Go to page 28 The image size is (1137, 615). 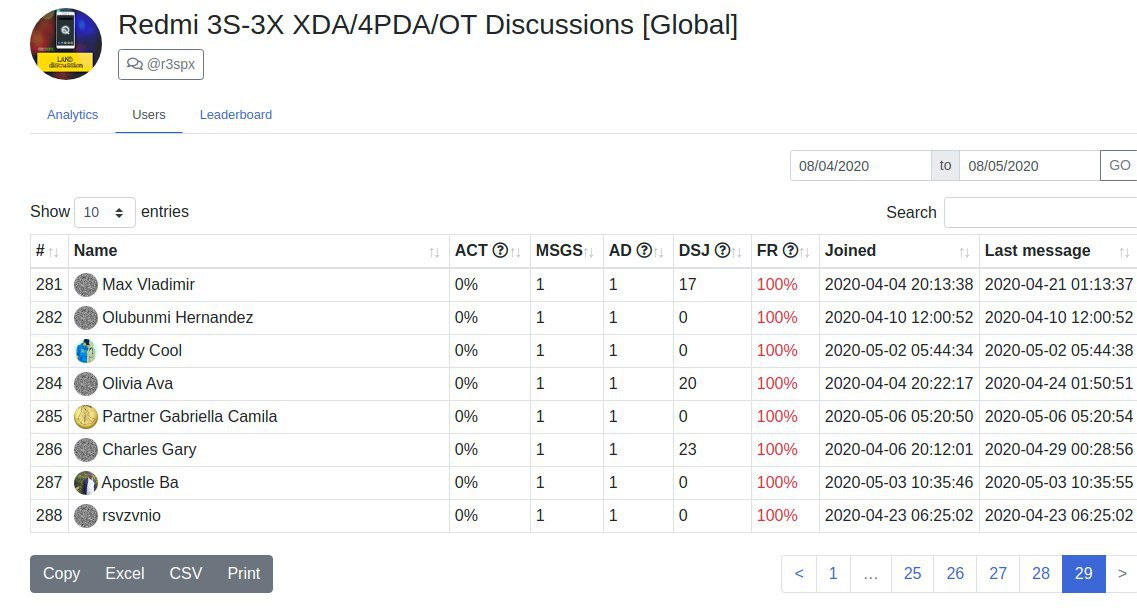click(x=1041, y=574)
